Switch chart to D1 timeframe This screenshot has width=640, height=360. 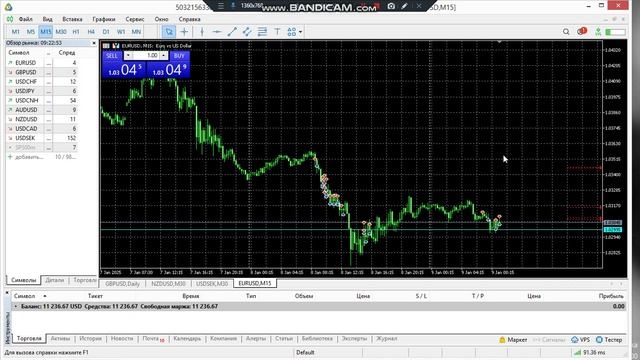pyautogui.click(x=106, y=31)
